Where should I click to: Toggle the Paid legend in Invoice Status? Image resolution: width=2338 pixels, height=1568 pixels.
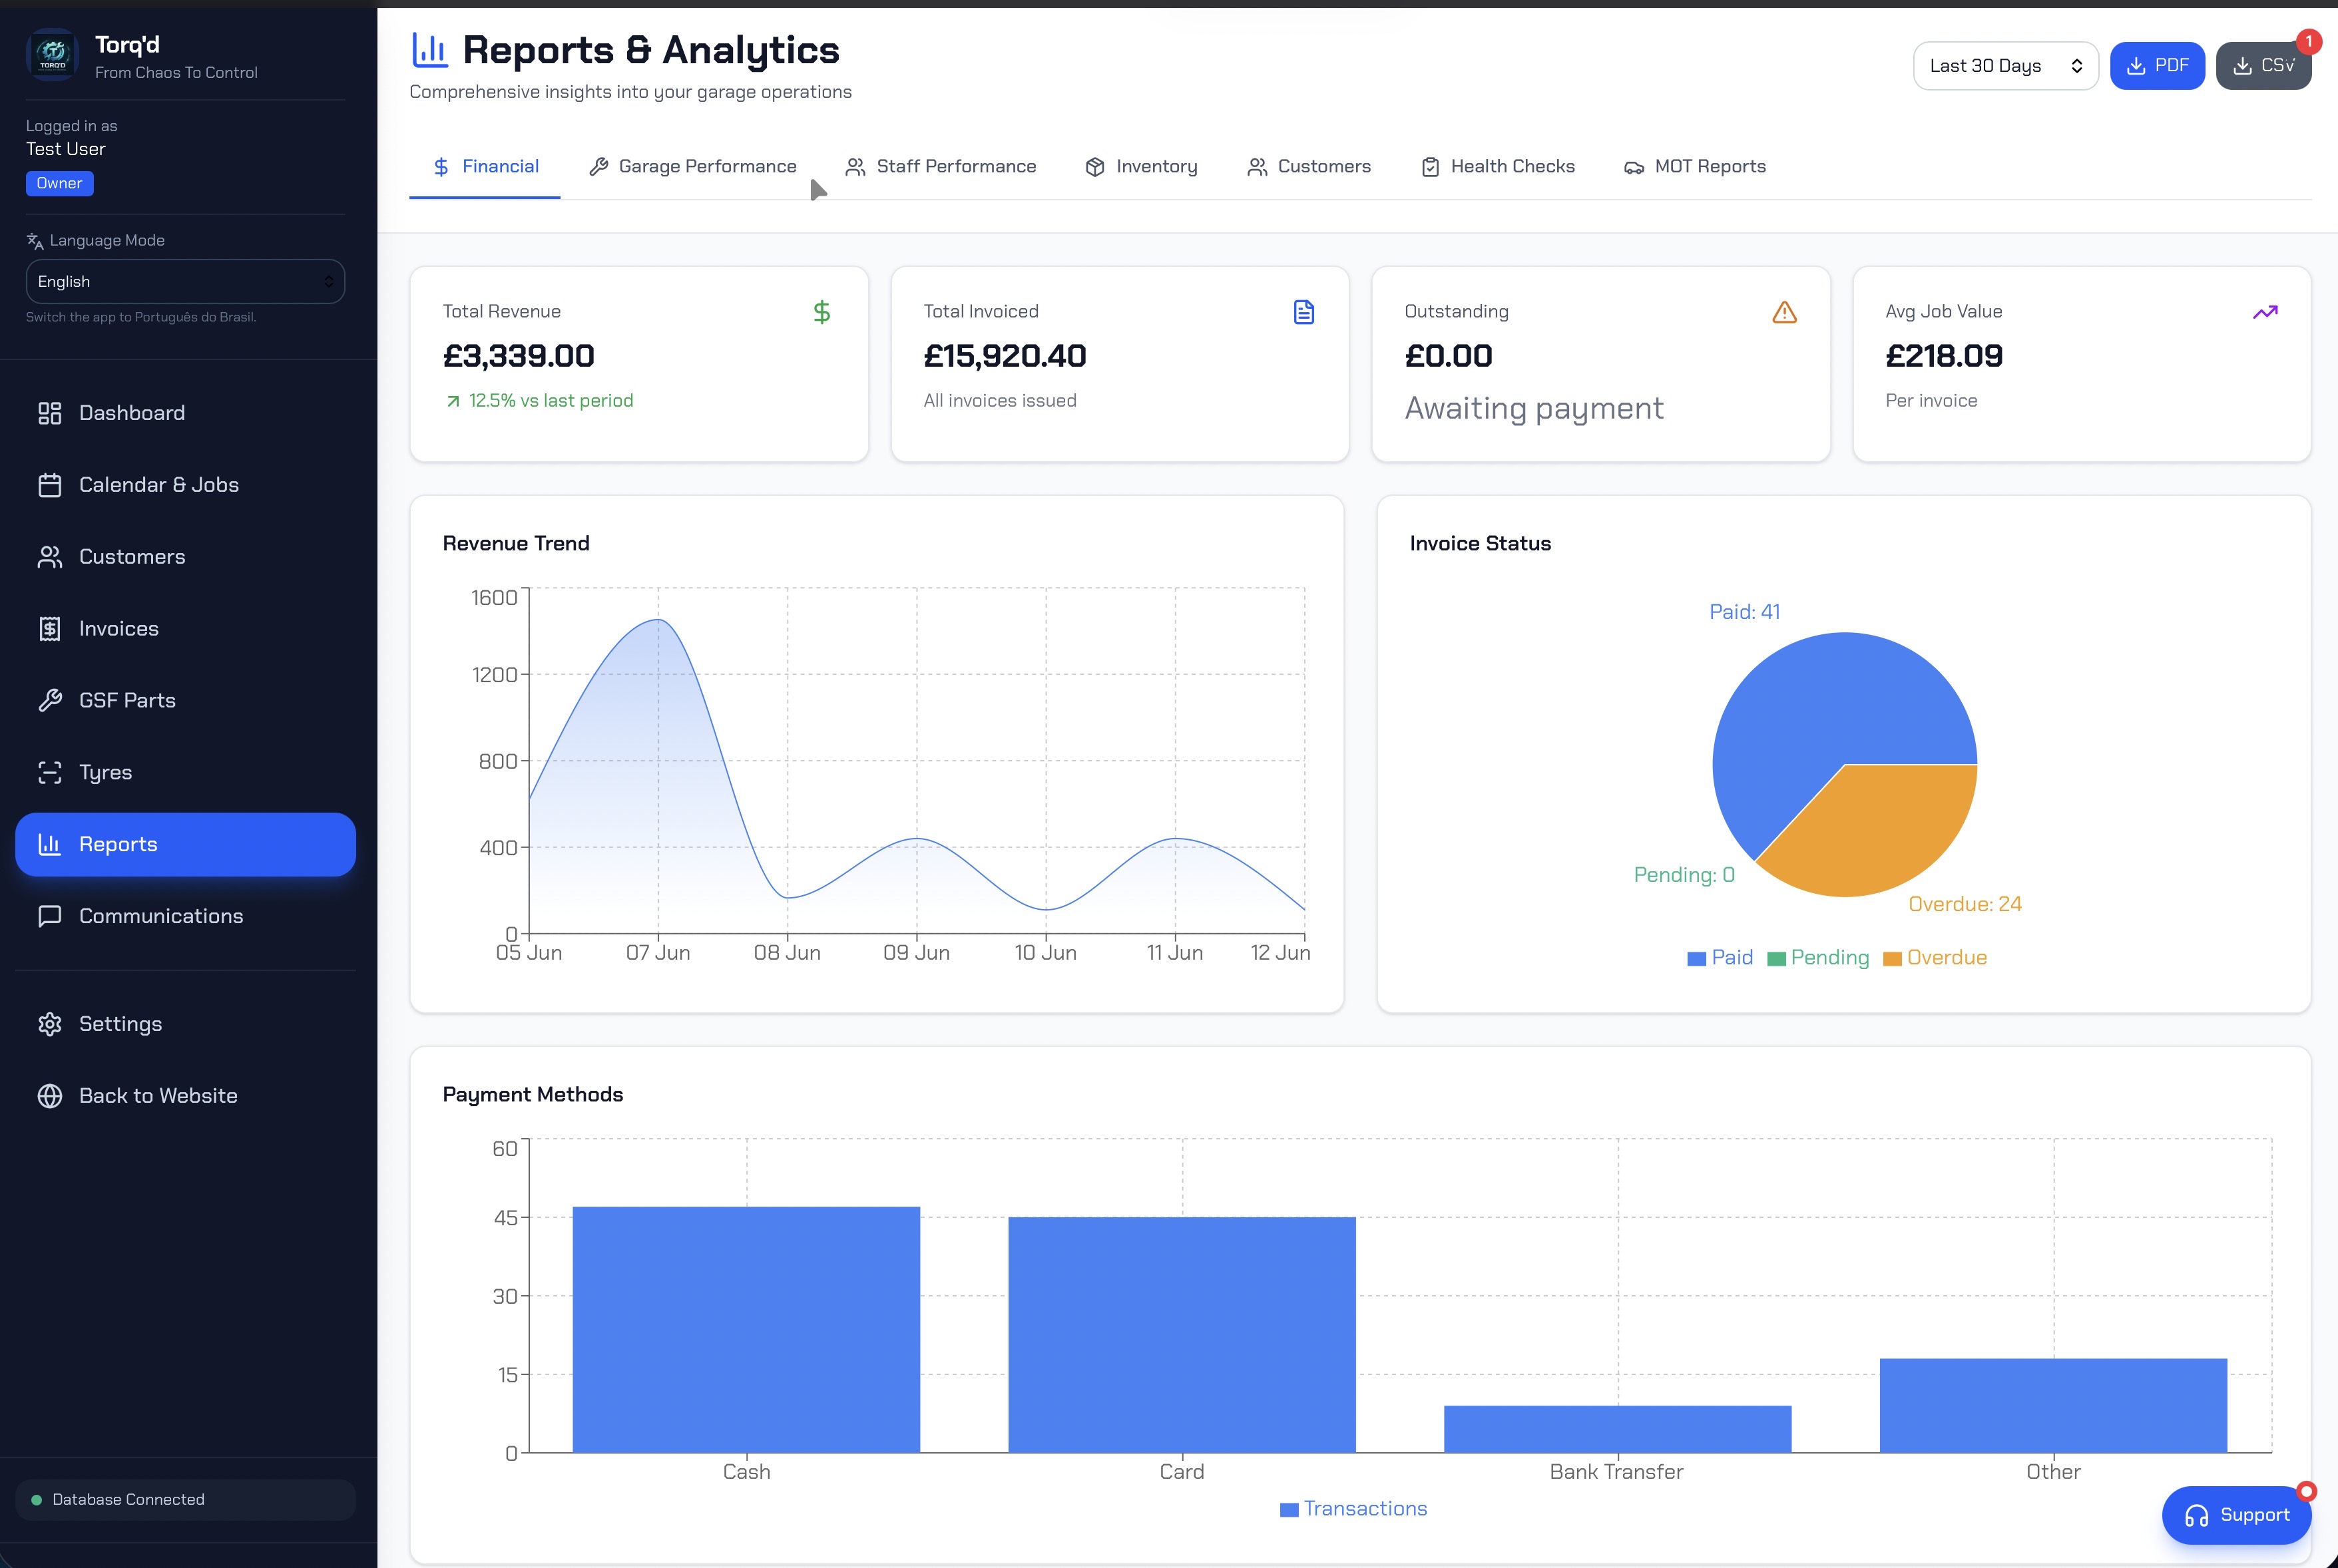click(1720, 958)
